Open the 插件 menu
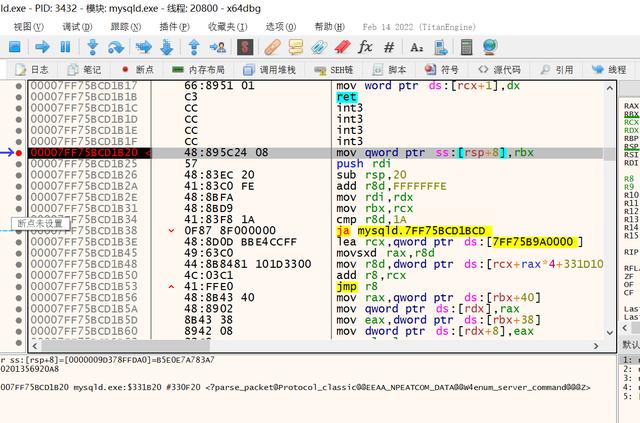The image size is (640, 423). [x=174, y=27]
